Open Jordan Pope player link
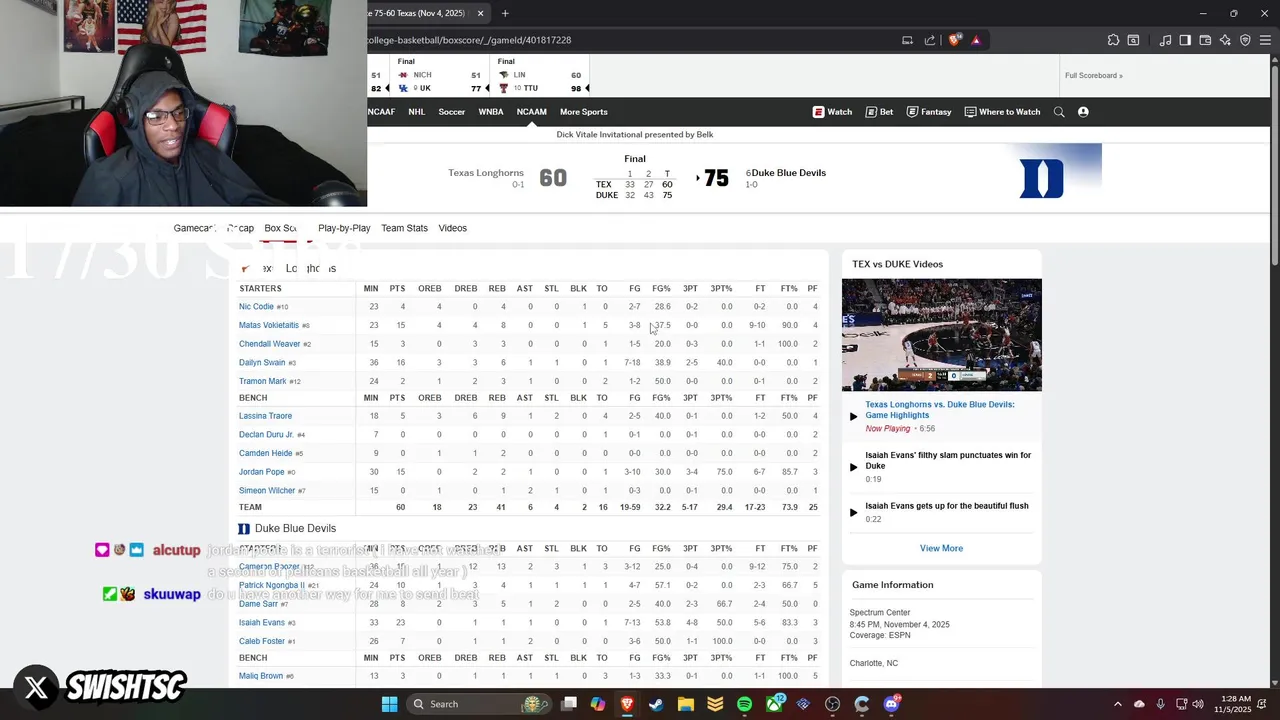This screenshot has height=720, width=1280. coord(262,472)
